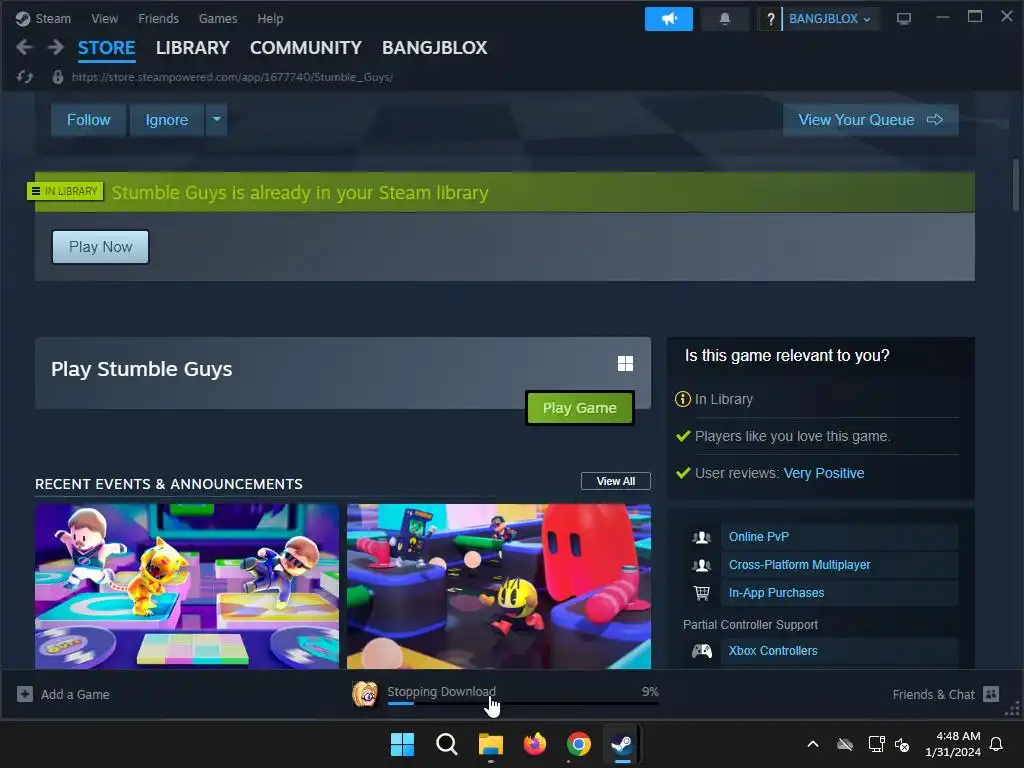Viewport: 1024px width, 768px height.
Task: Click the Ignore button
Action: [167, 120]
